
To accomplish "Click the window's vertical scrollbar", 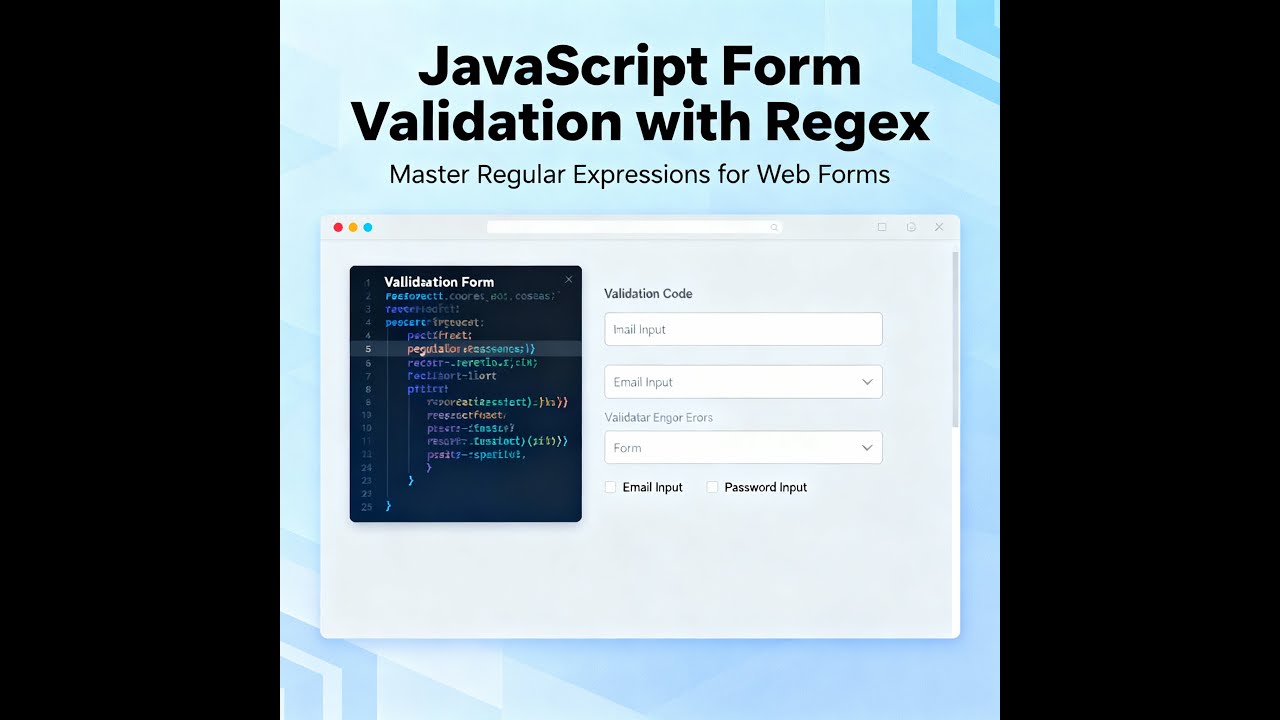I will pyautogui.click(x=955, y=340).
